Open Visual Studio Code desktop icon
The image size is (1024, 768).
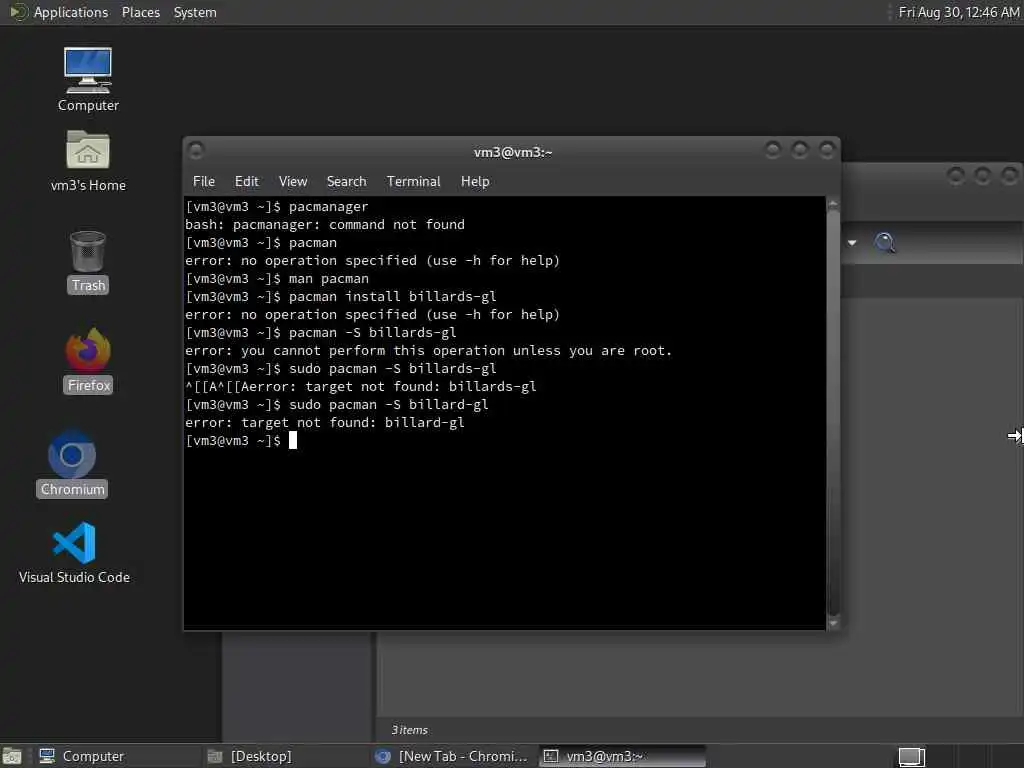pyautogui.click(x=74, y=552)
